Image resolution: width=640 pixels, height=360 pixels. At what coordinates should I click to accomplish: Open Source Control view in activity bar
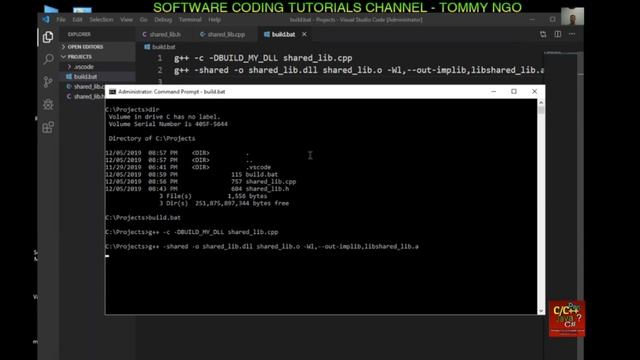tap(48, 82)
